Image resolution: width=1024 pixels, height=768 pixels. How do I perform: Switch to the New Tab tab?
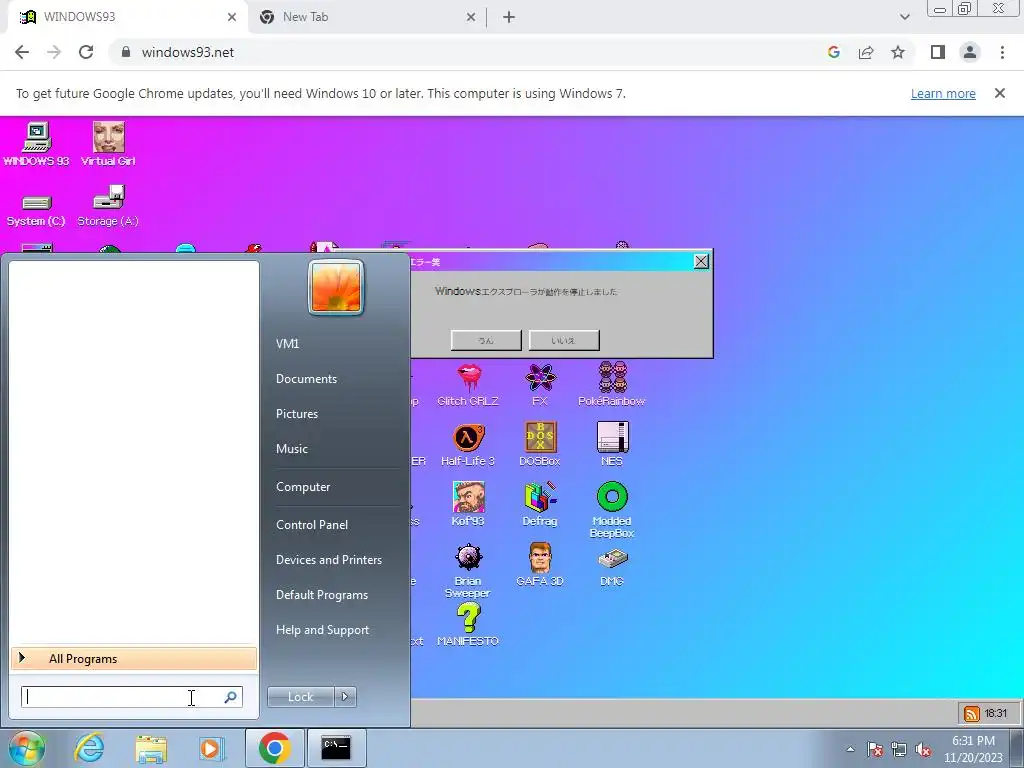[366, 18]
